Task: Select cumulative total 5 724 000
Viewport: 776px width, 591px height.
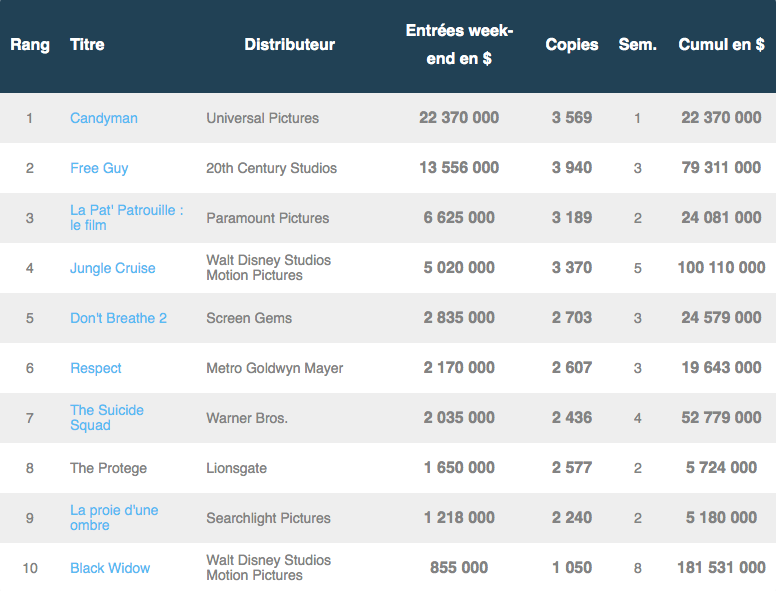Action: (x=722, y=468)
